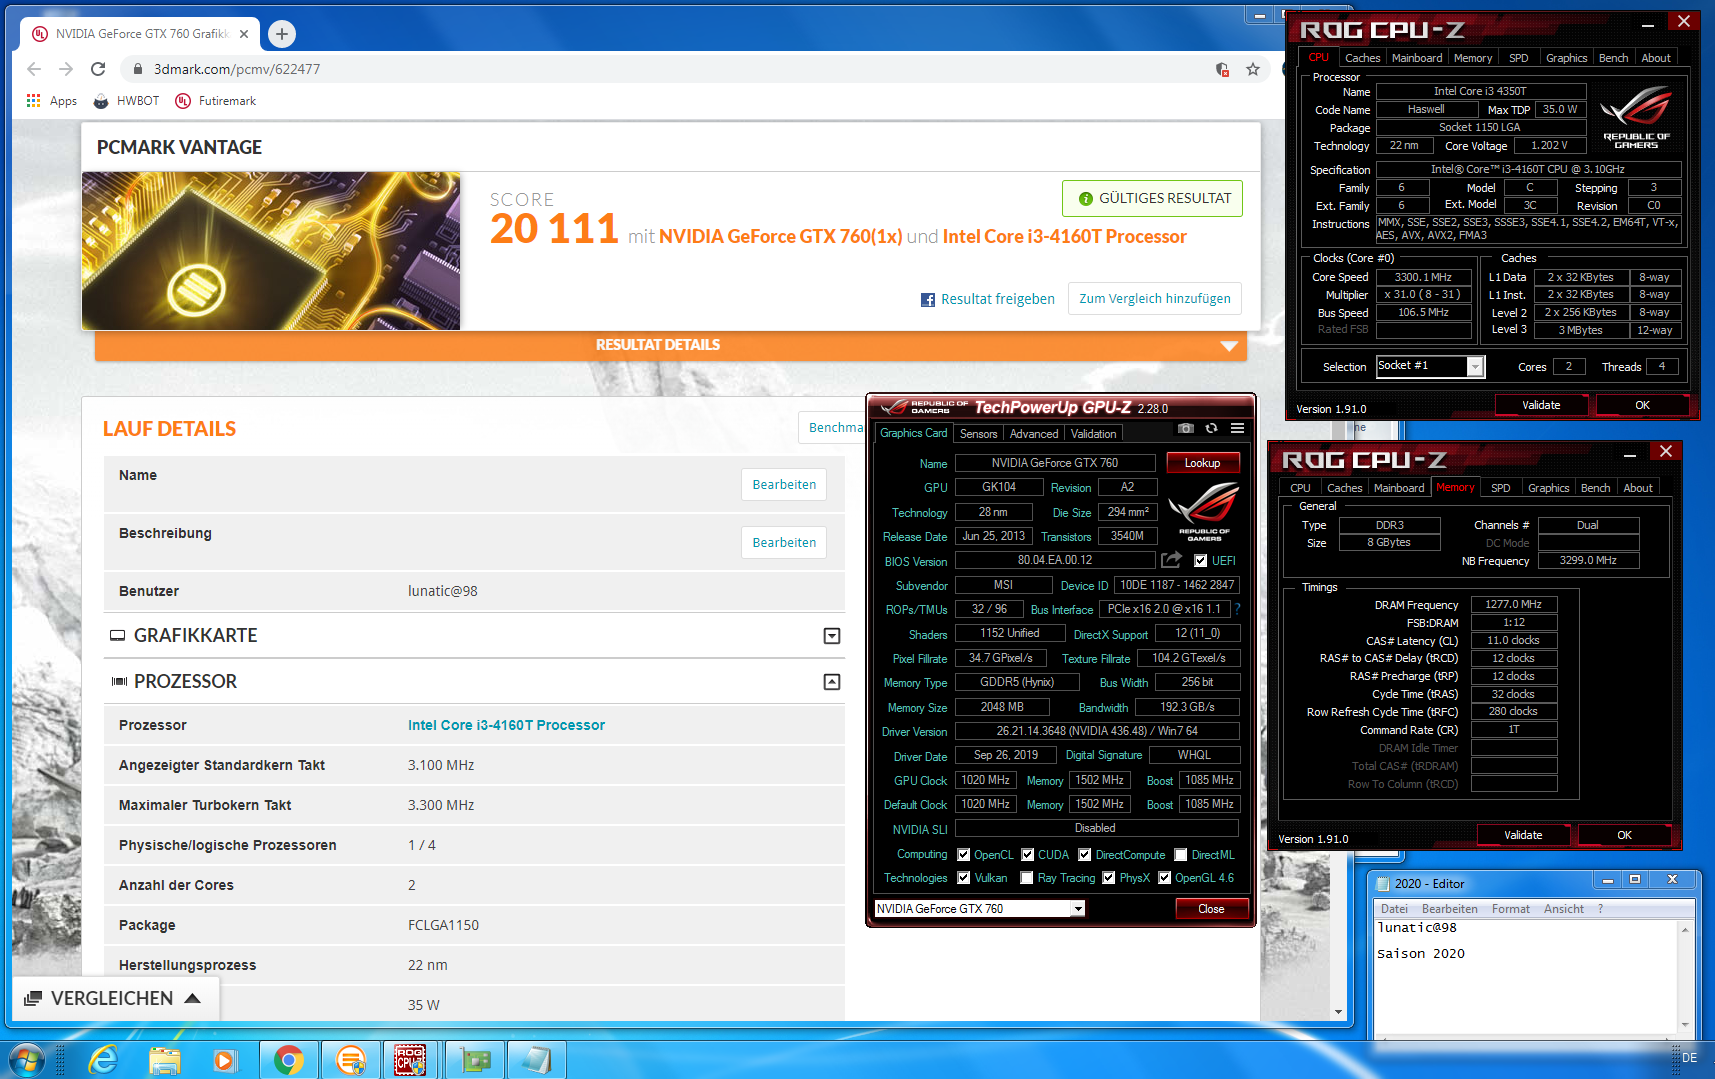Click Resultat freigeben link
The height and width of the screenshot is (1079, 1715).
[x=998, y=299]
